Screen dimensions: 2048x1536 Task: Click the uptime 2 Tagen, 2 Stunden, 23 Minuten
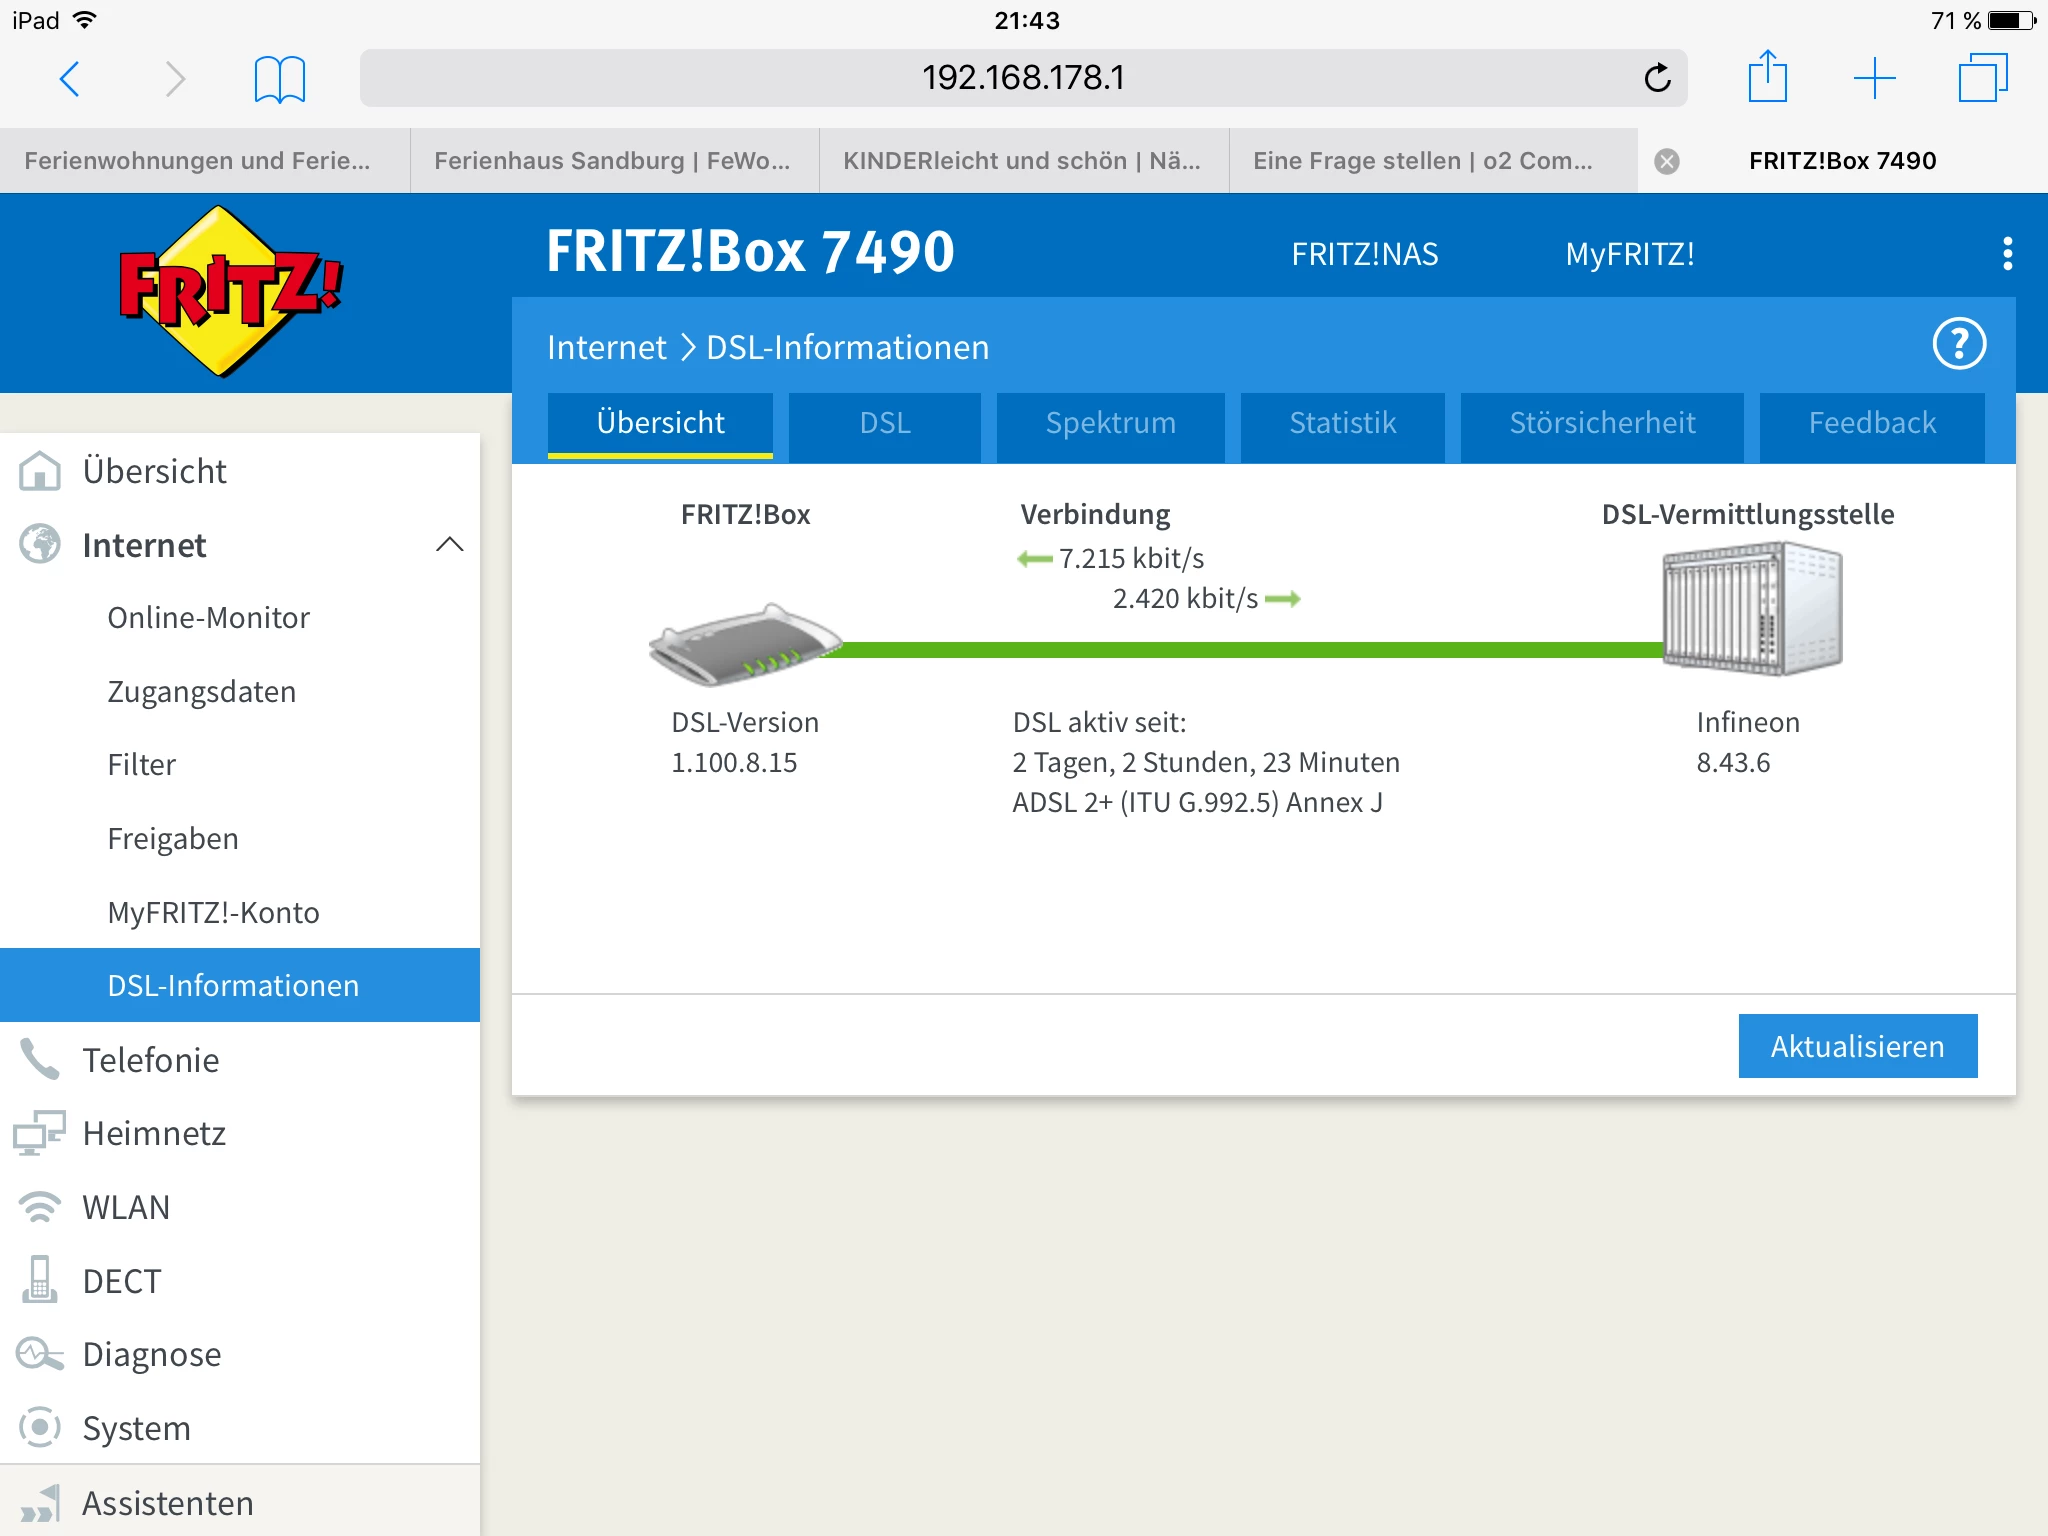click(x=1206, y=763)
